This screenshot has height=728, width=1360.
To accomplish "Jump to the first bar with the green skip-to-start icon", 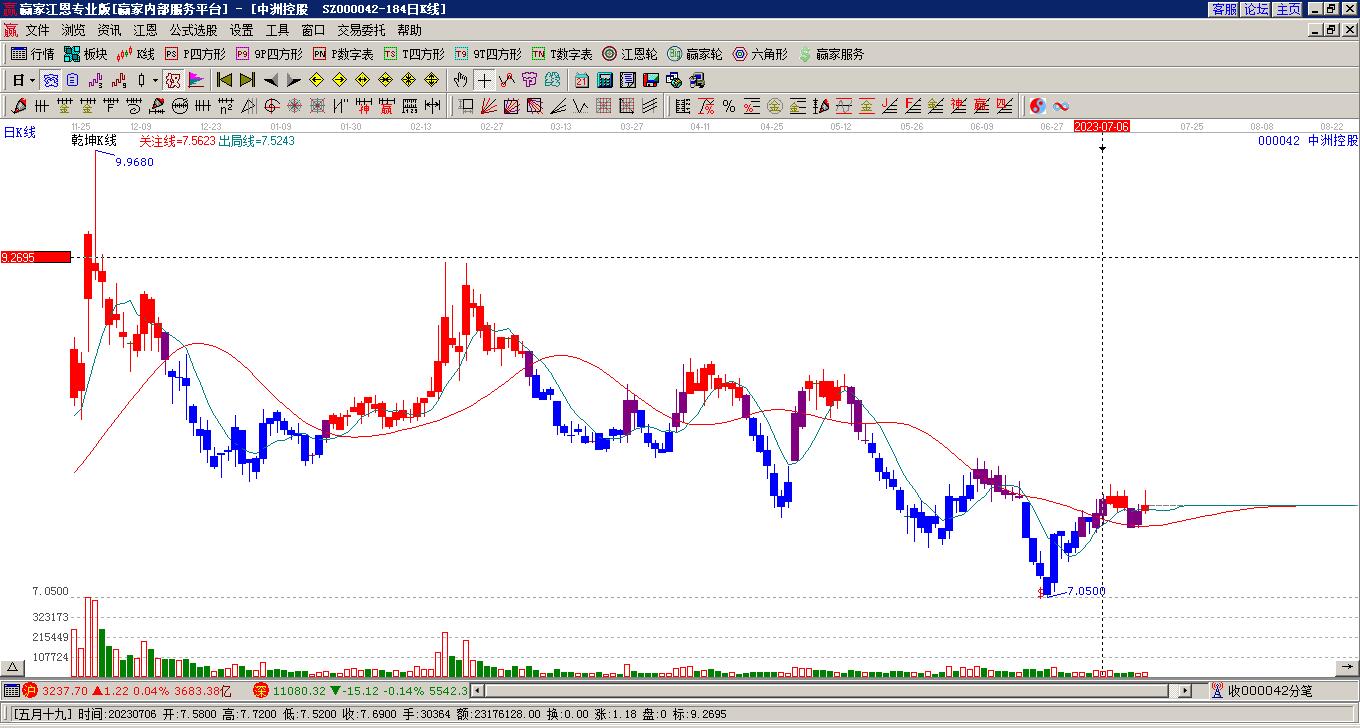I will tap(224, 80).
